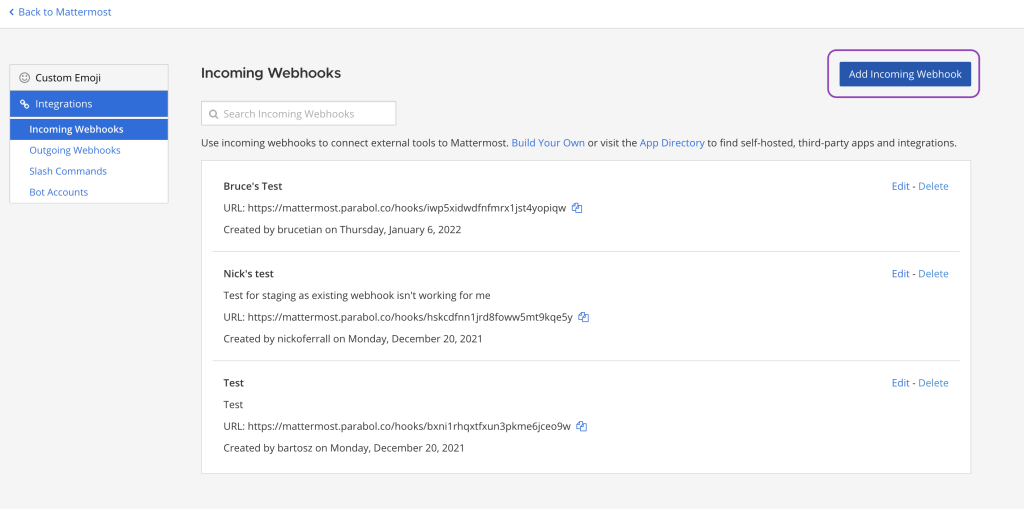Focus the Search Incoming Webhooks field
This screenshot has width=1024, height=509.
[298, 114]
